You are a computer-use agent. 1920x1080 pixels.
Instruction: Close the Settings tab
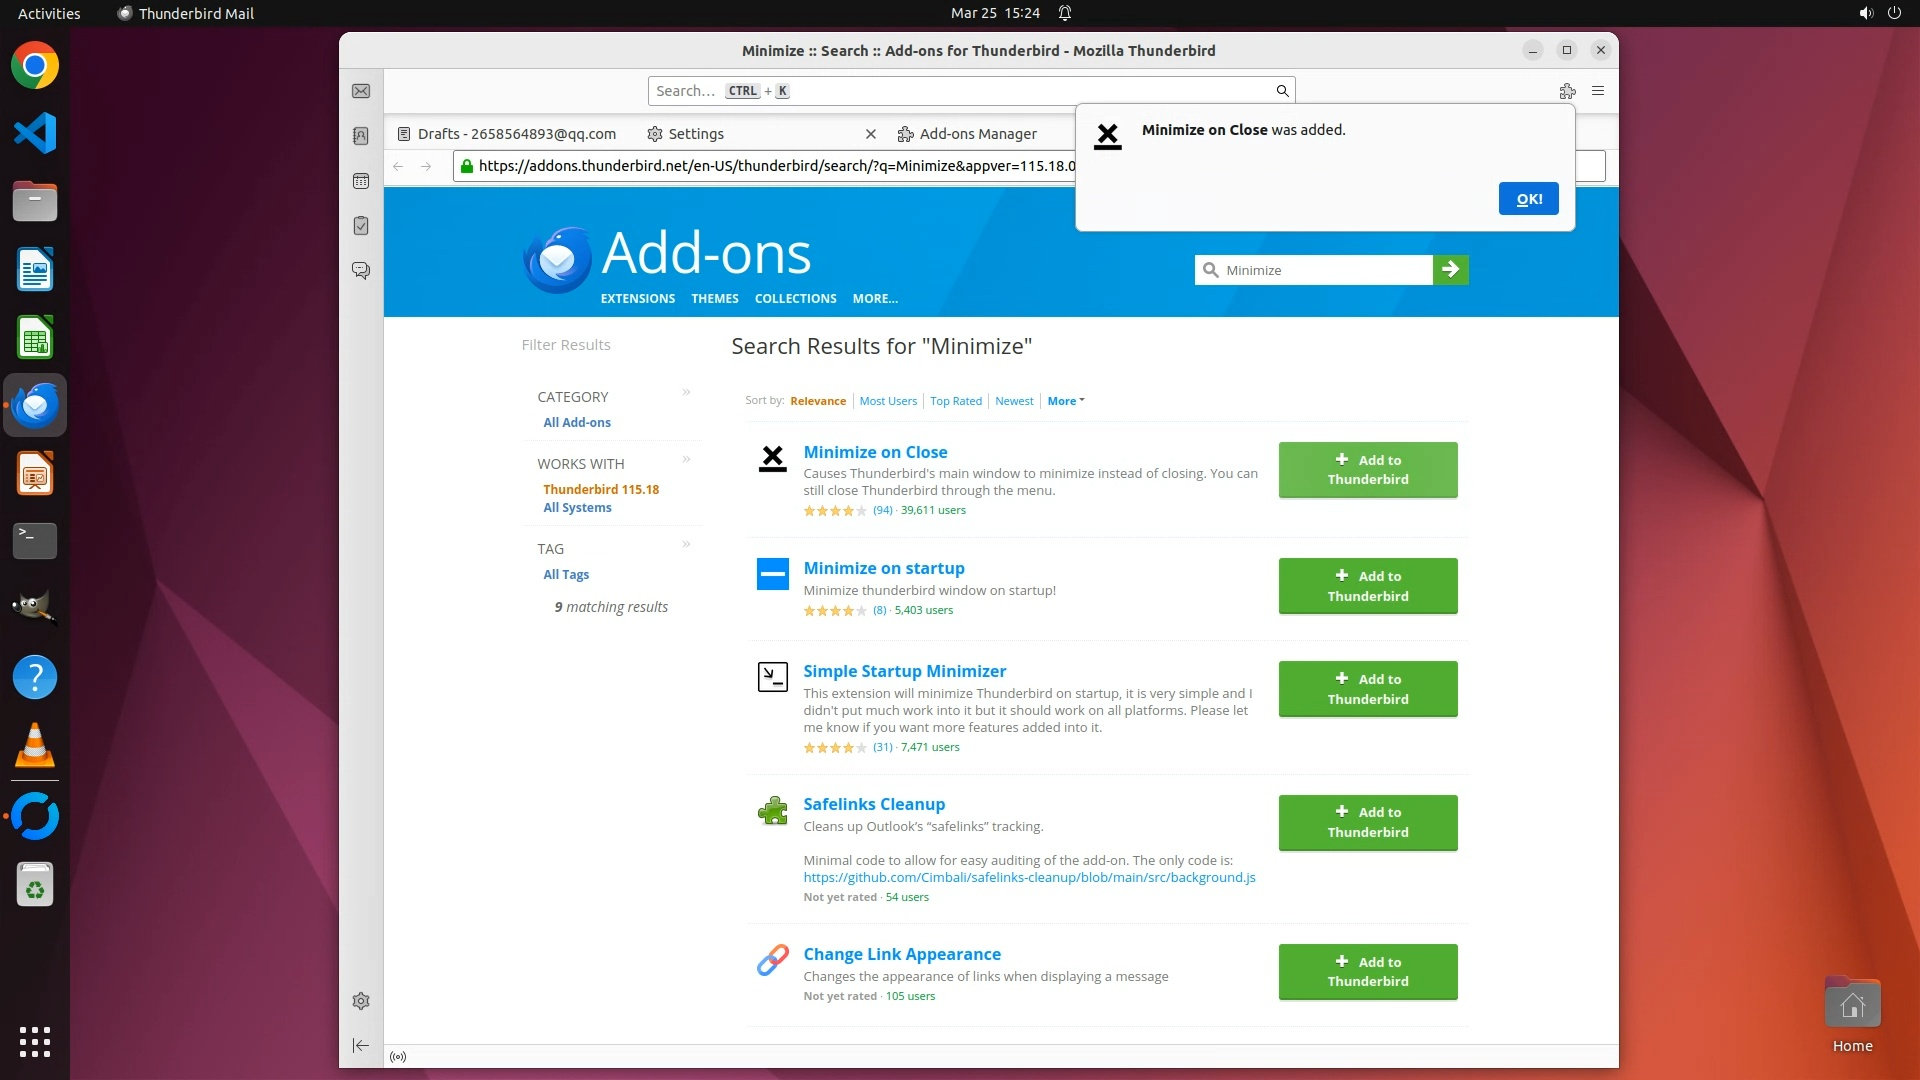[x=870, y=134]
